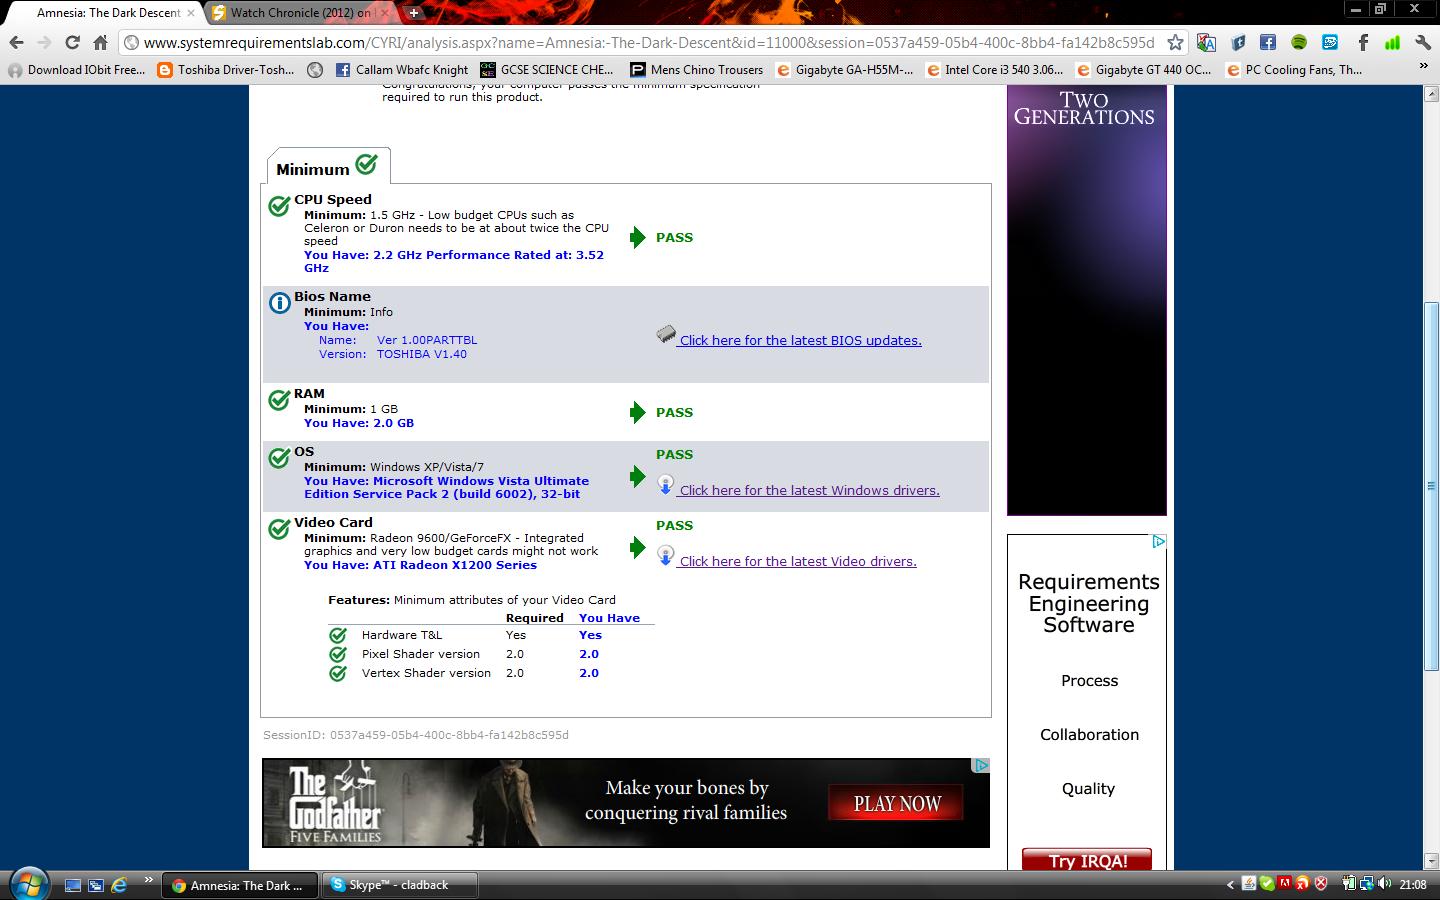The height and width of the screenshot is (900, 1440).
Task: Open a new tab with the plus button
Action: pyautogui.click(x=414, y=13)
